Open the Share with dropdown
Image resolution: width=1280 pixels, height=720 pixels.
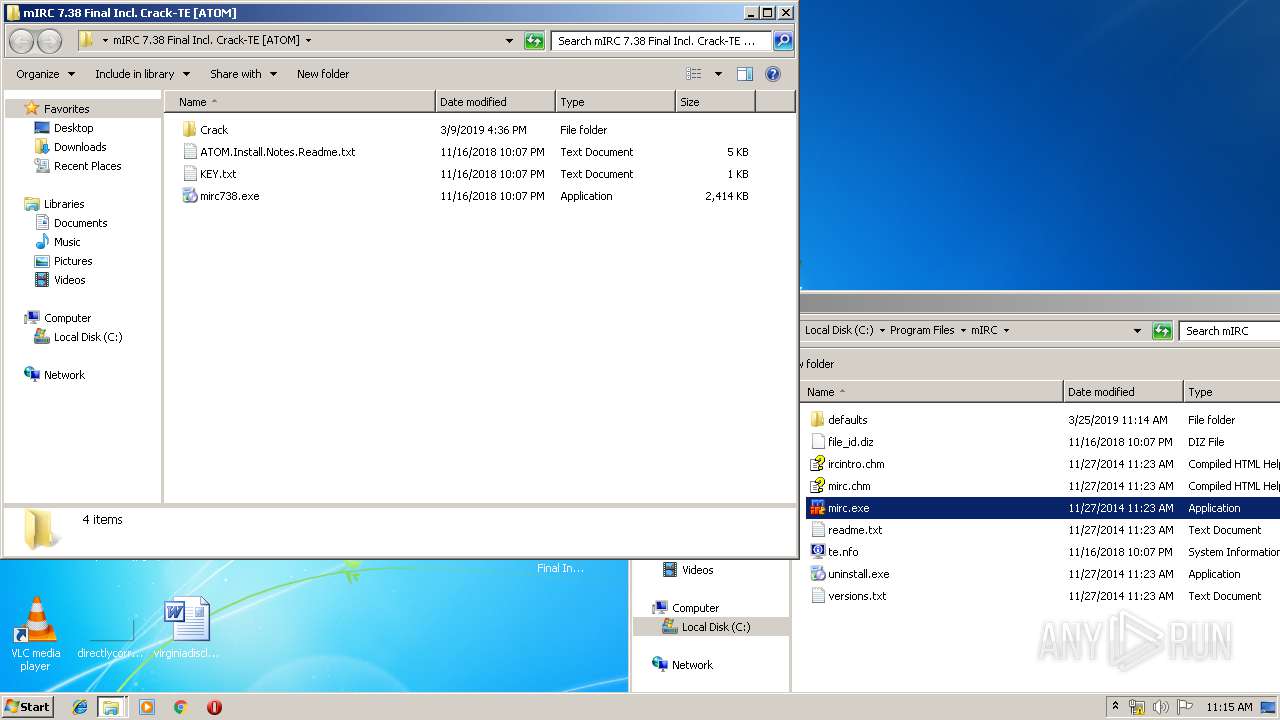pos(243,74)
